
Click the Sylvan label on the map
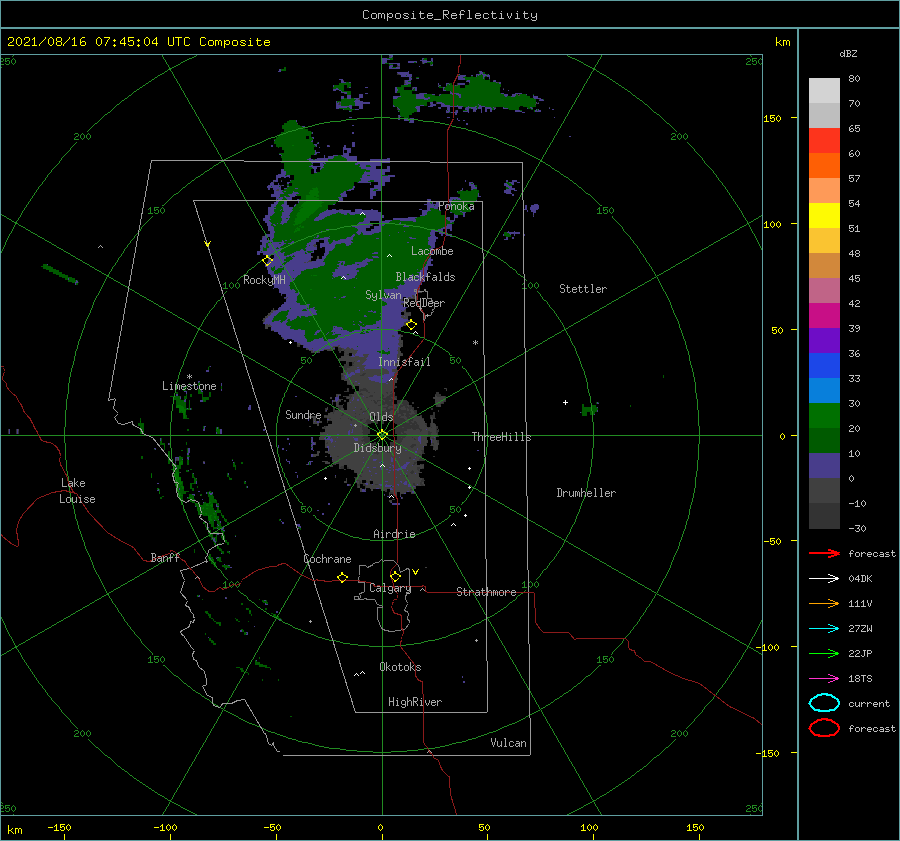(x=383, y=295)
